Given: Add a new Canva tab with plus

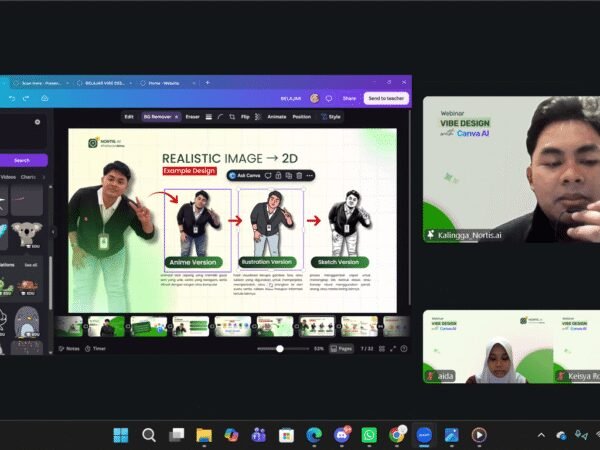Looking at the screenshot, I should coord(207,83).
